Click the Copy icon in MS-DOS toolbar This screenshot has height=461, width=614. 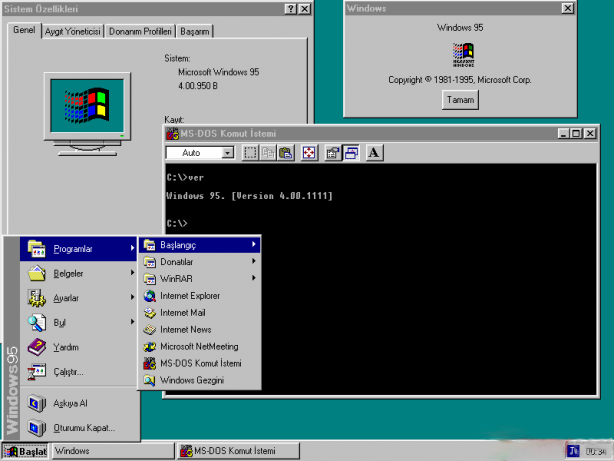[x=268, y=153]
